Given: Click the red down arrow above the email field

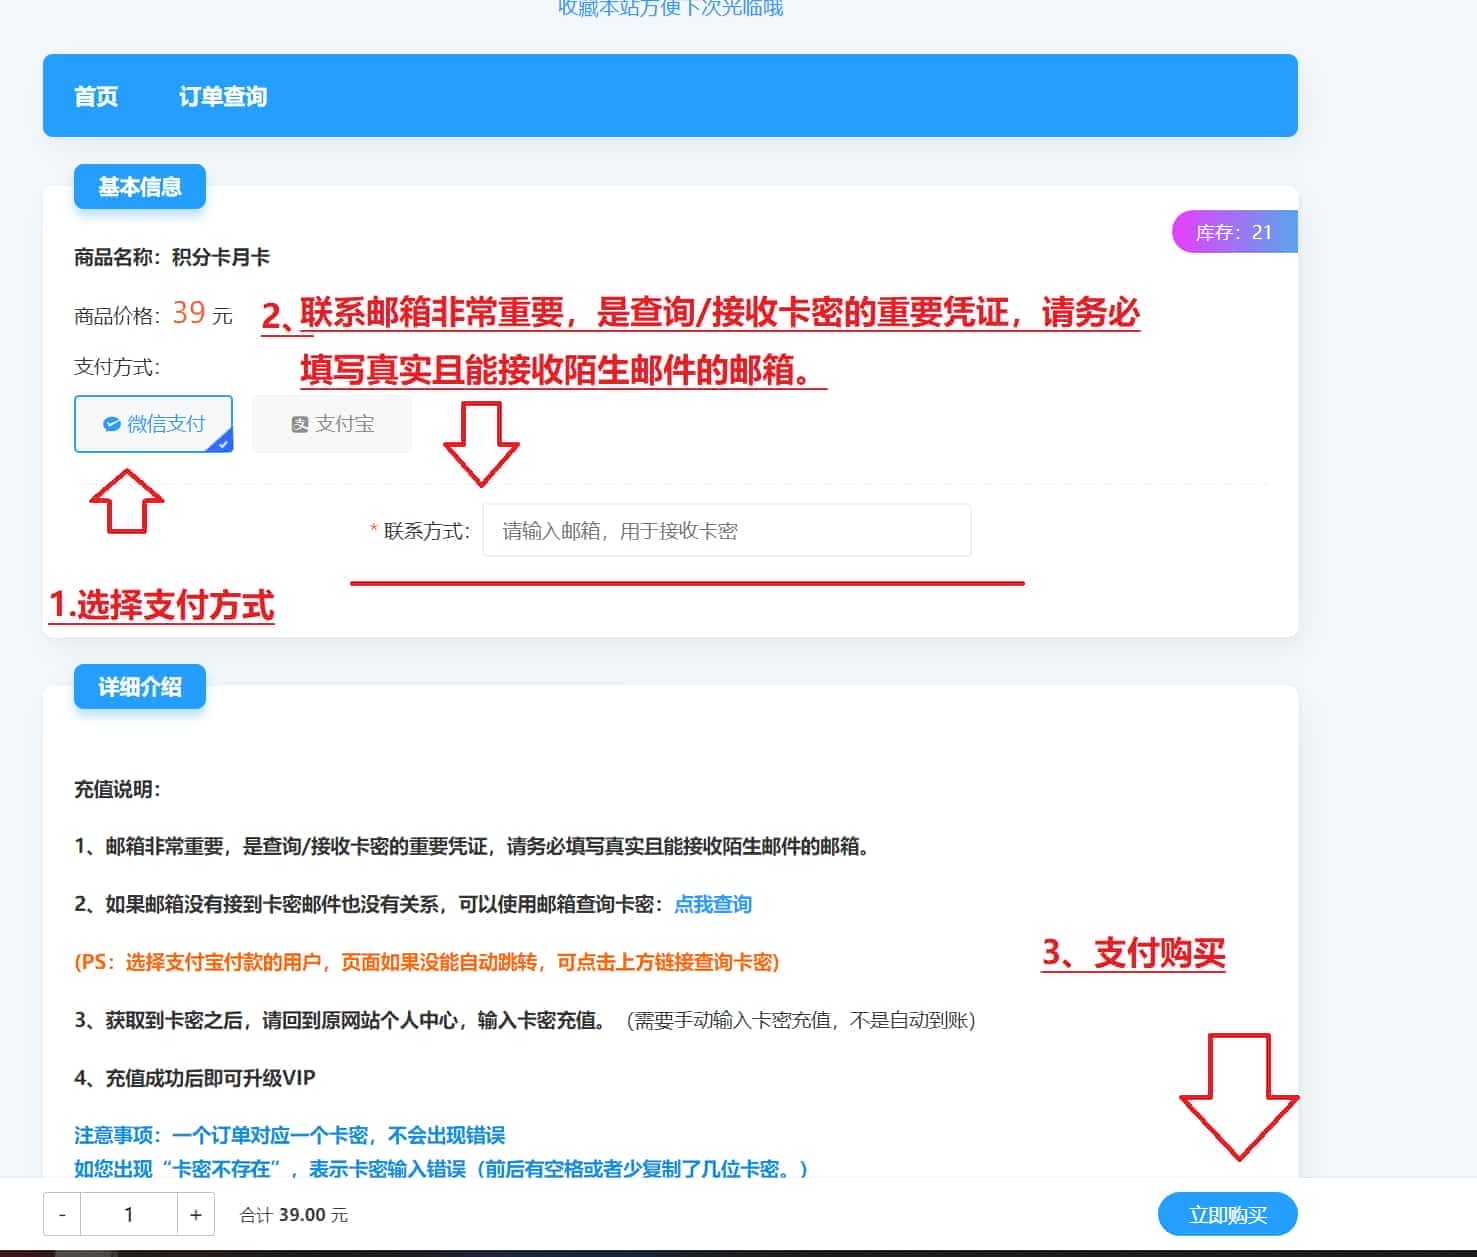Looking at the screenshot, I should pos(481,443).
